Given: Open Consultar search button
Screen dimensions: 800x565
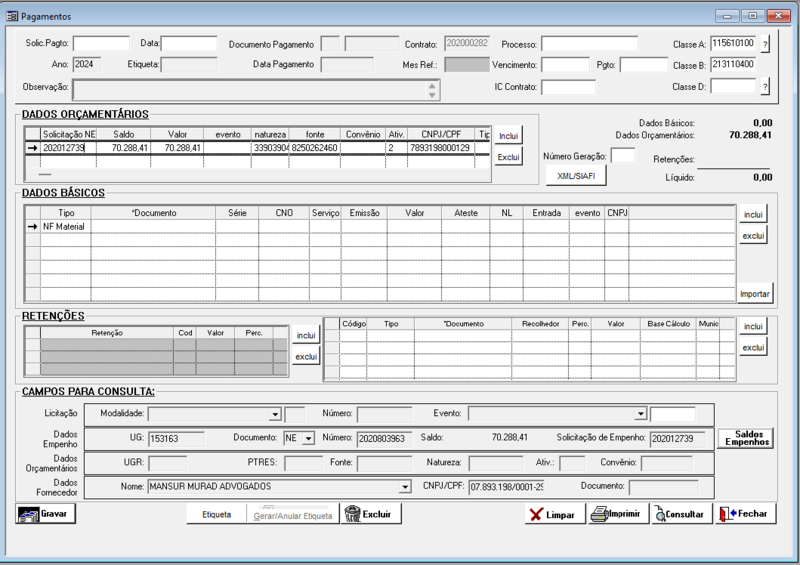Looking at the screenshot, I should [x=678, y=514].
